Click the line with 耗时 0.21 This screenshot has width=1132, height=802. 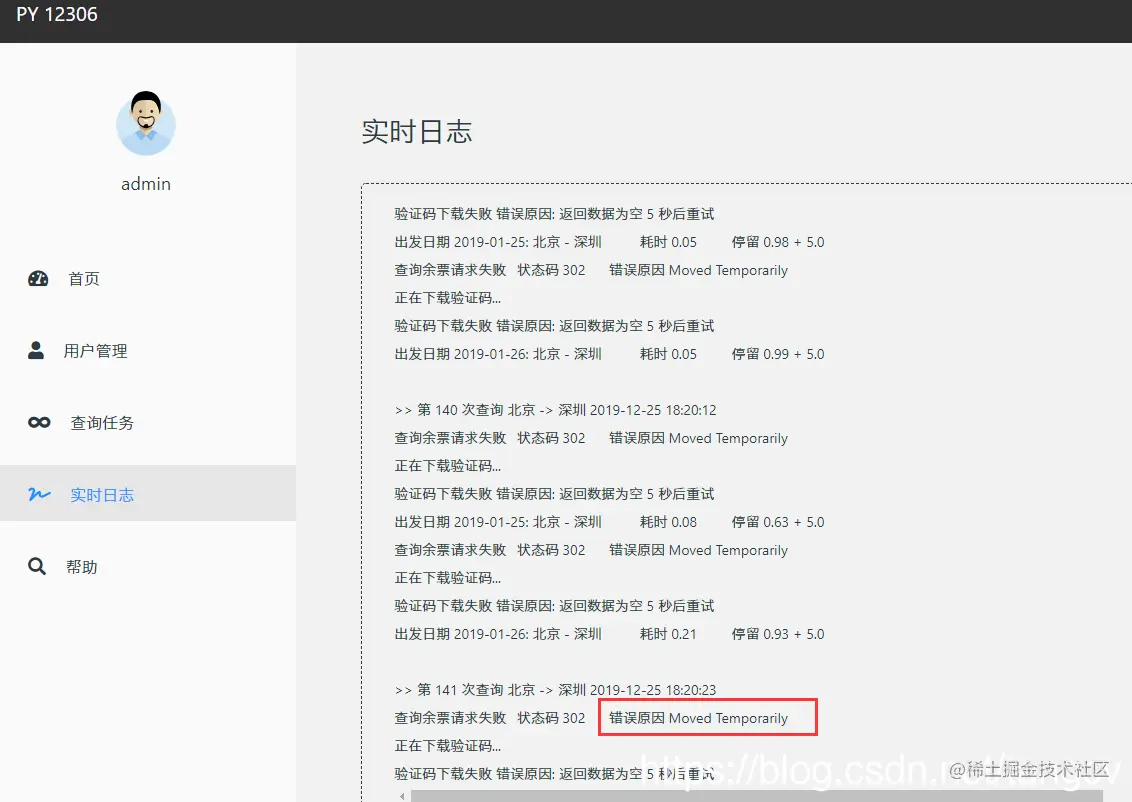[609, 634]
